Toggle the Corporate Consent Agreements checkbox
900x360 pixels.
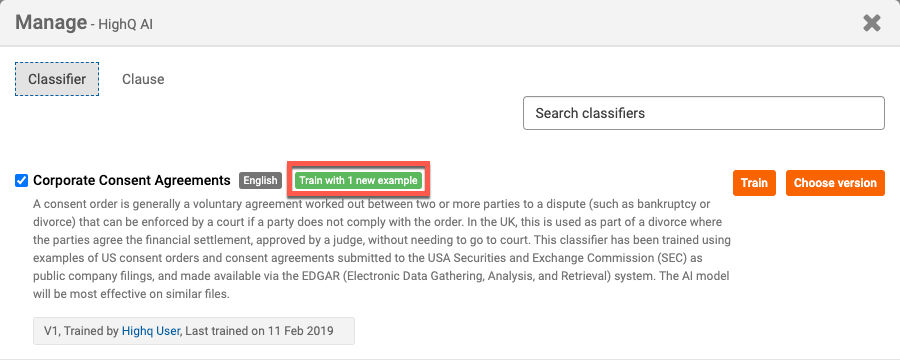[x=21, y=181]
